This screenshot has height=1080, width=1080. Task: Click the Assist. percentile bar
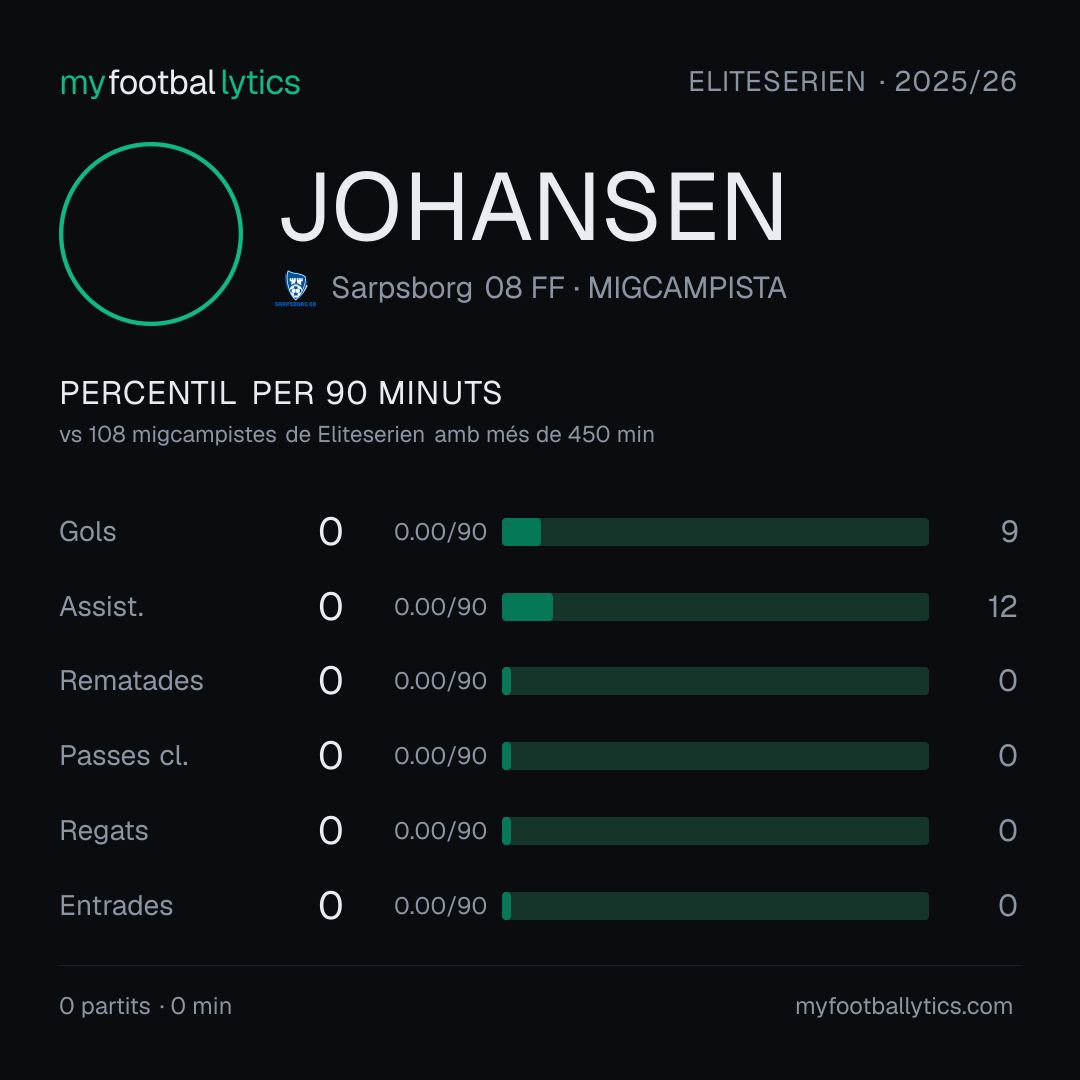tap(715, 607)
